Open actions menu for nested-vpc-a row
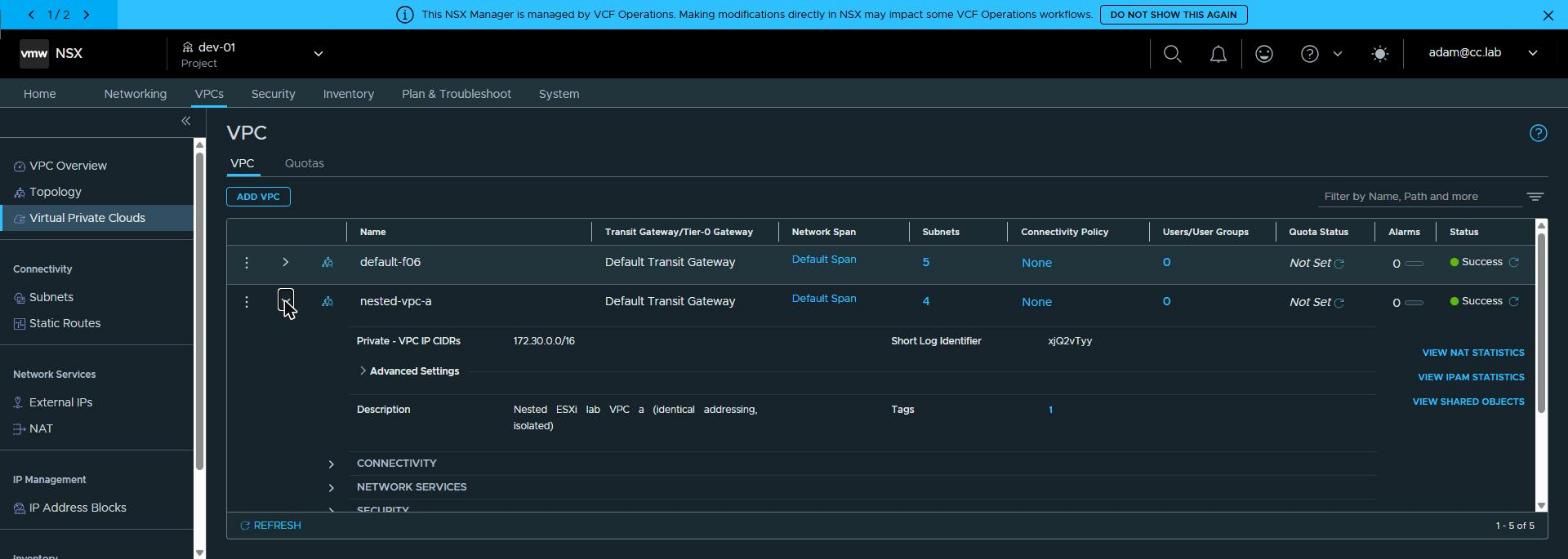The image size is (1568, 559). coord(246,301)
